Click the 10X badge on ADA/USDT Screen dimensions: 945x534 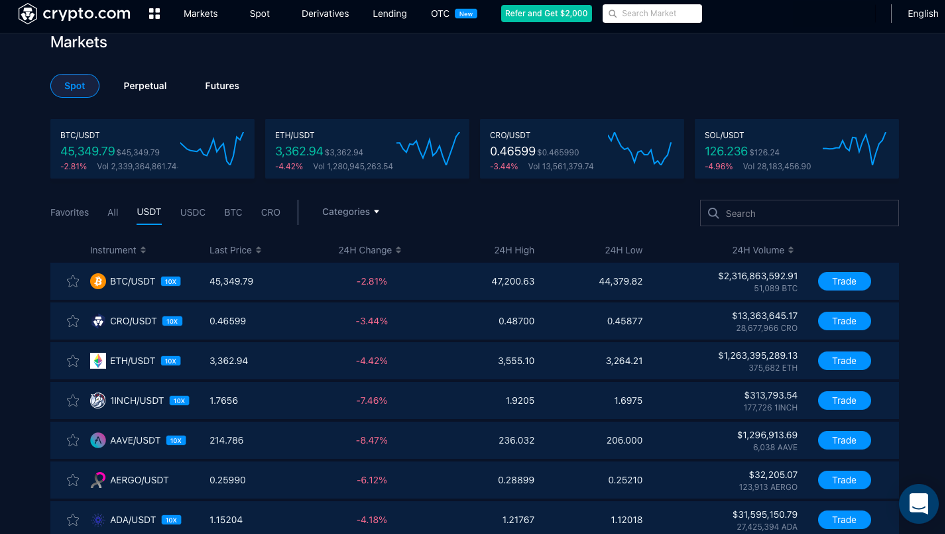click(171, 520)
